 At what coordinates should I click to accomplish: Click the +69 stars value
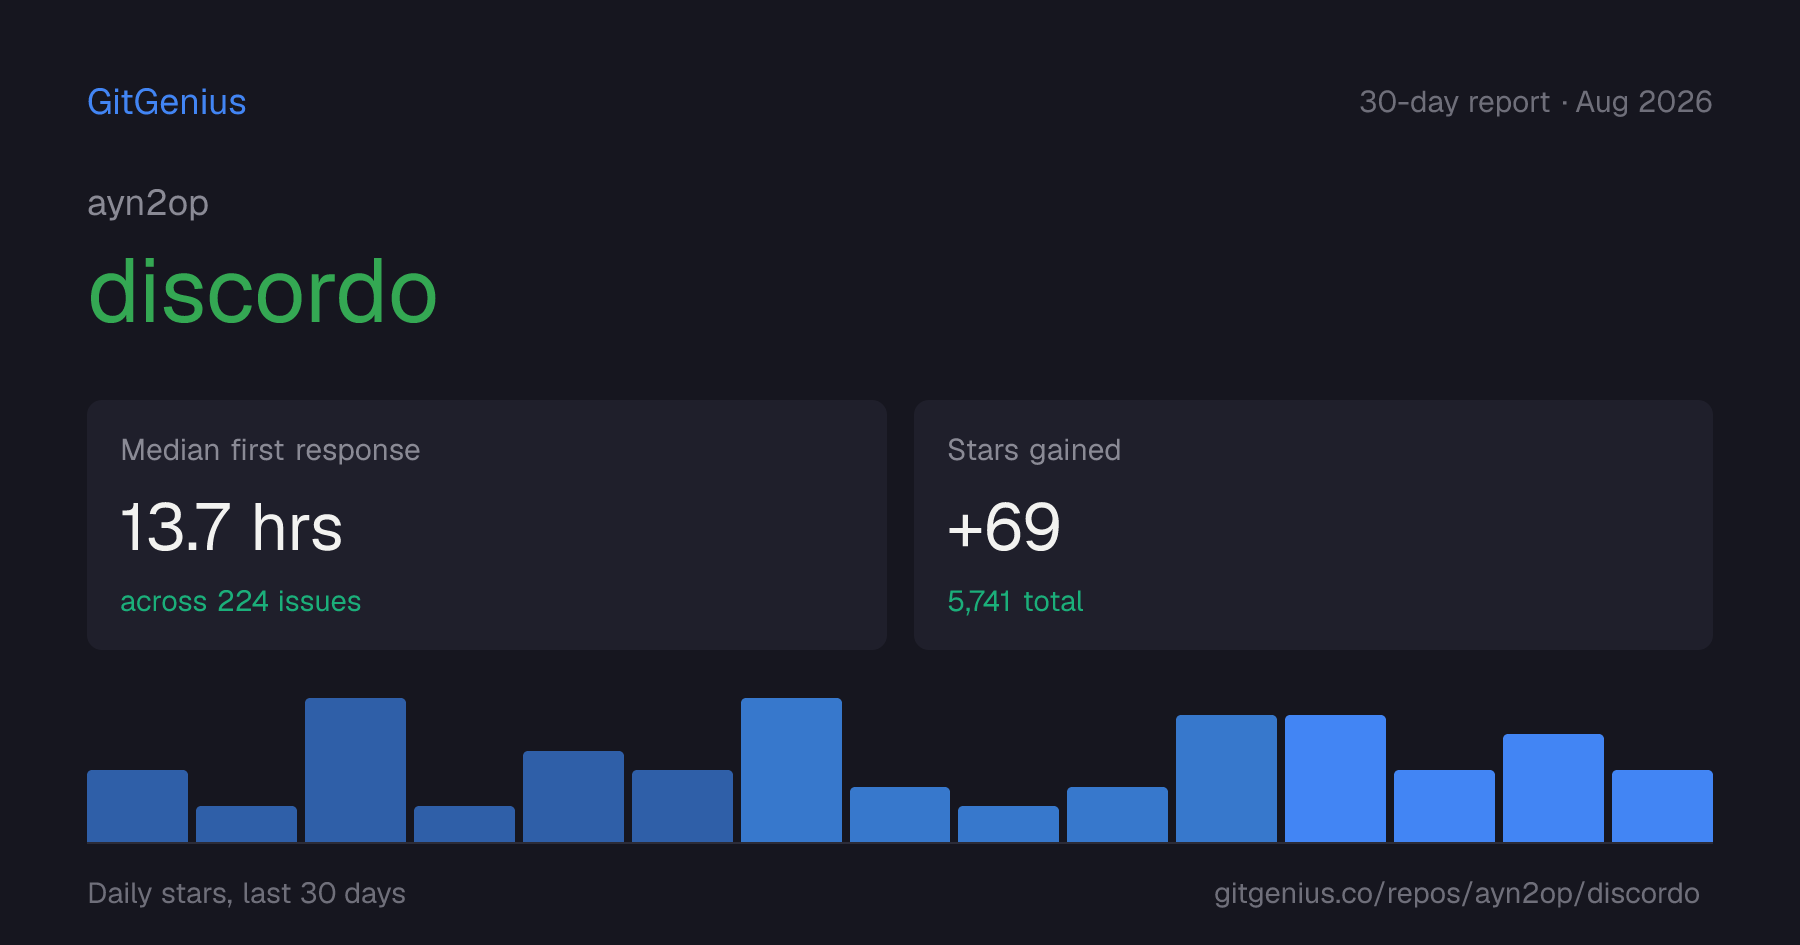click(1004, 528)
